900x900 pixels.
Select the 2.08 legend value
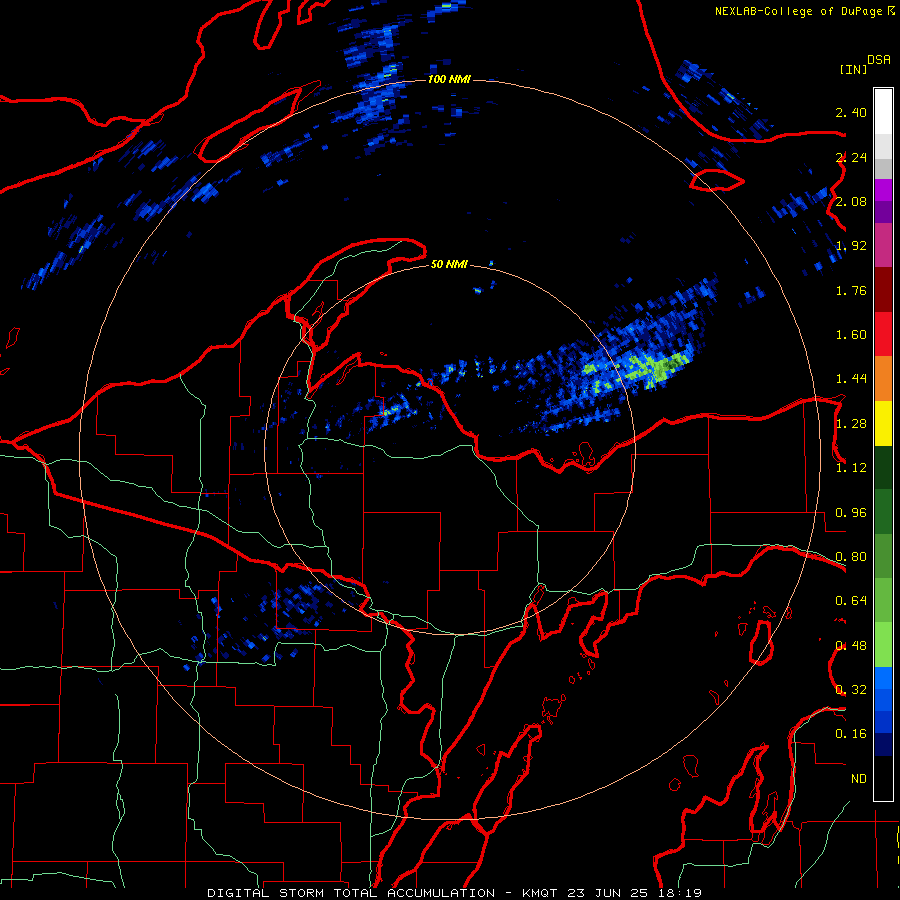coord(851,201)
